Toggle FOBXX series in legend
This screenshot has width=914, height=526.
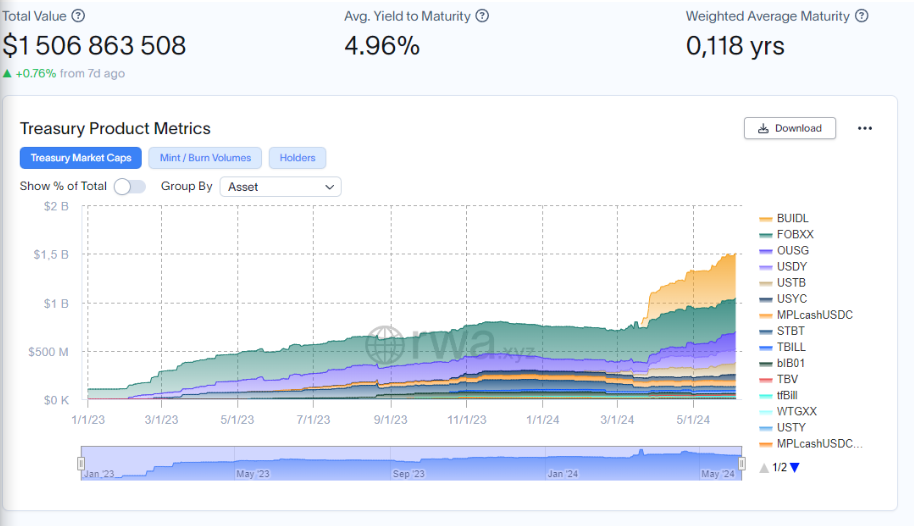click(x=786, y=234)
